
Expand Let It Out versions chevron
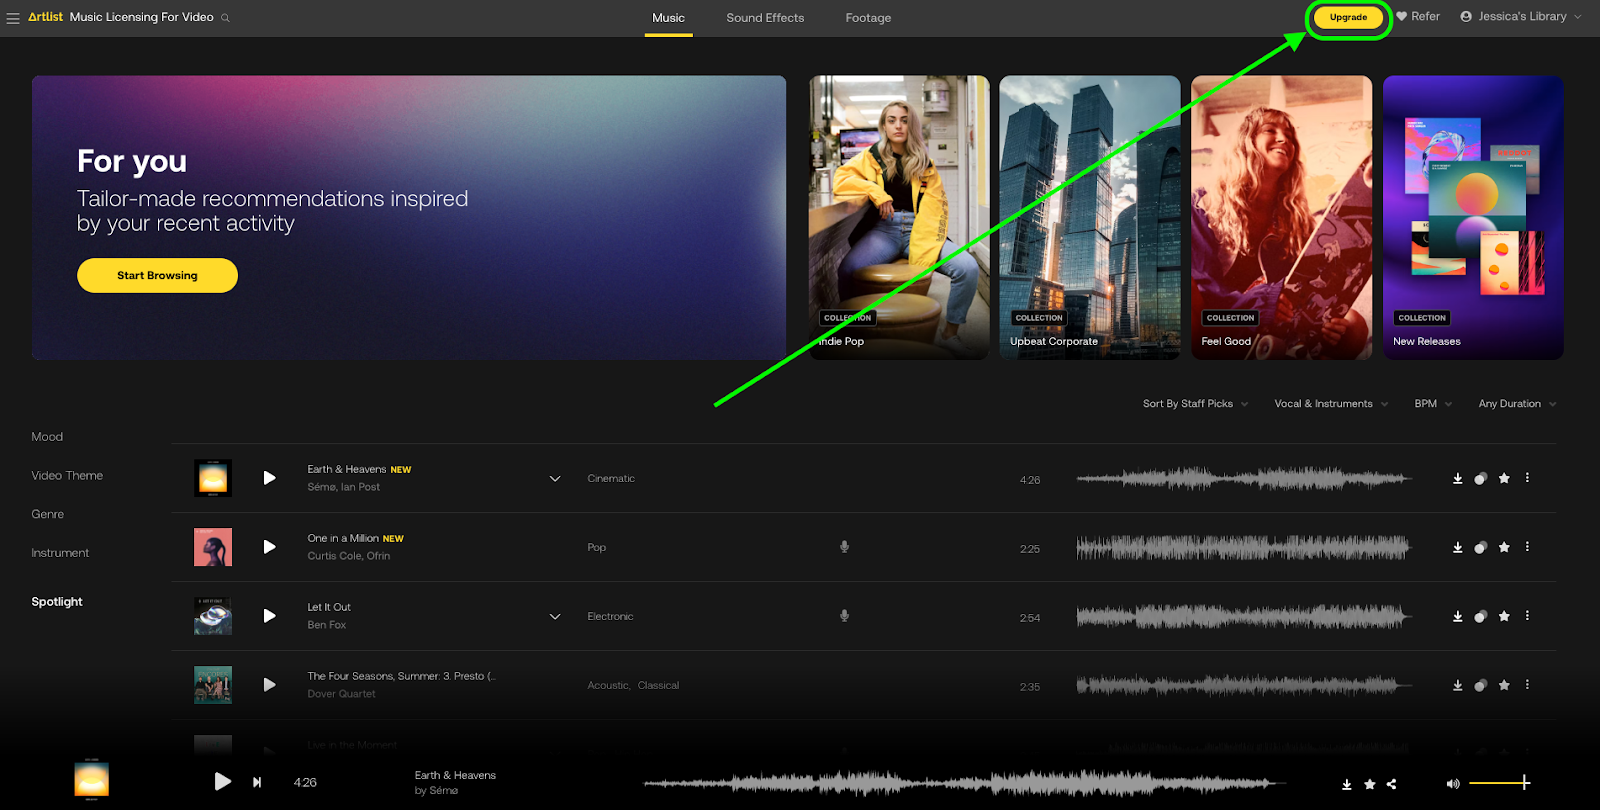pos(555,617)
